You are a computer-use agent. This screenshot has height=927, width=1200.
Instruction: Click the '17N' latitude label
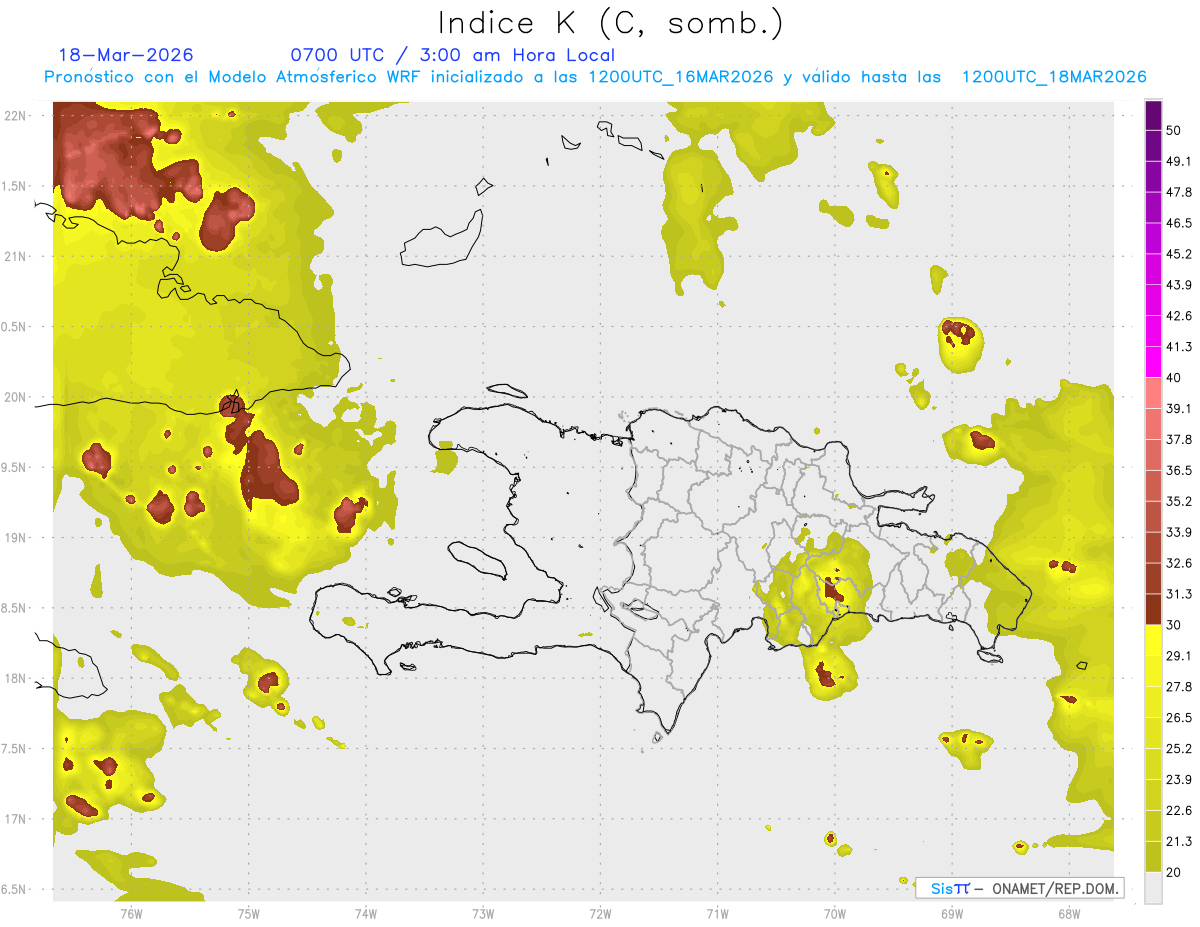pyautogui.click(x=15, y=820)
